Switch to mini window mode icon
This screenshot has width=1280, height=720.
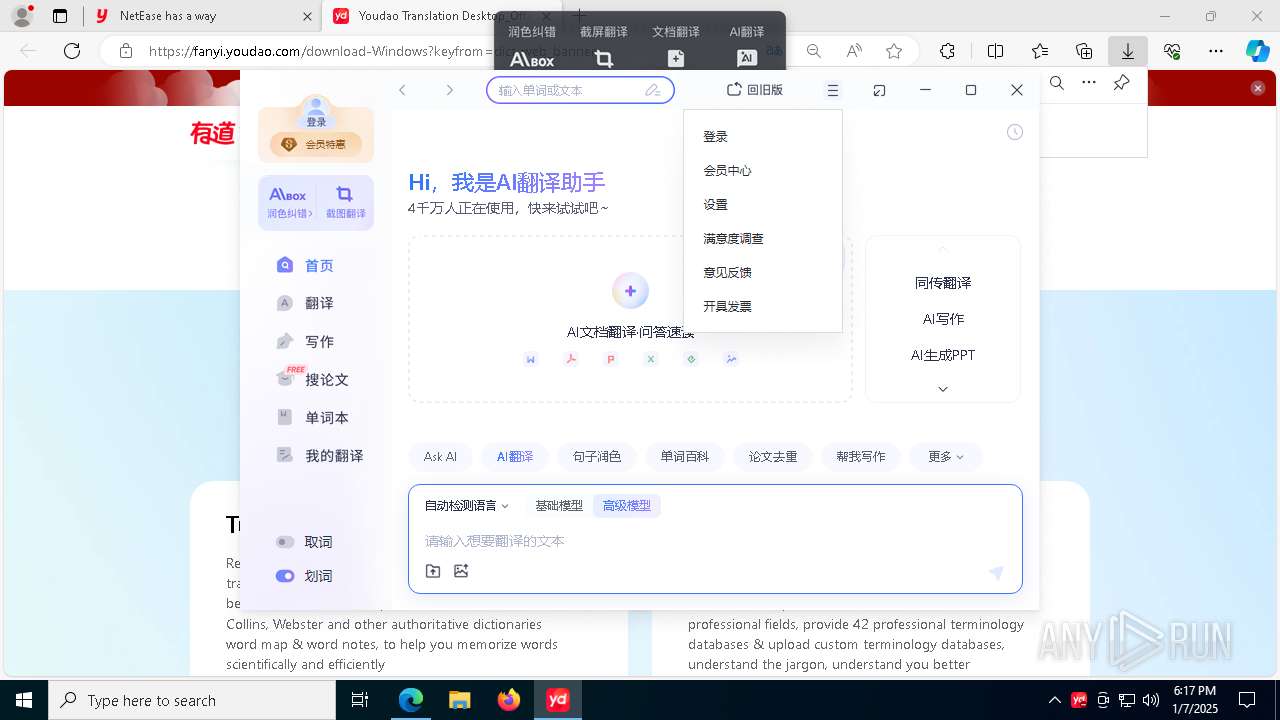[x=879, y=90]
